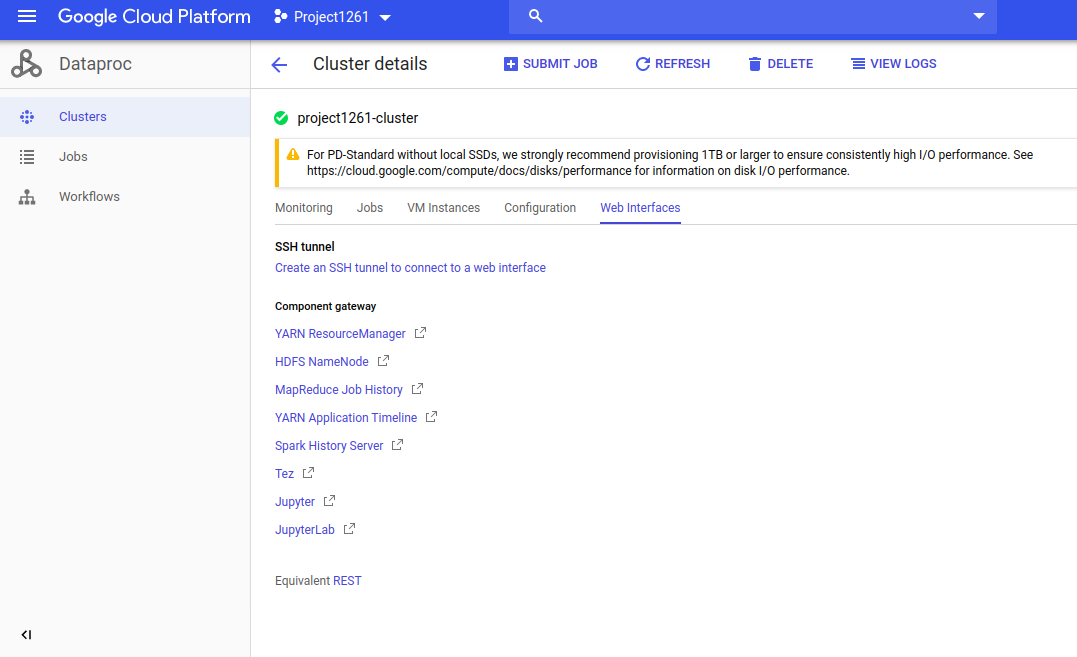Screen dimensions: 1077x657
Task: Open the HDFS NameNode link
Action: click(x=321, y=362)
